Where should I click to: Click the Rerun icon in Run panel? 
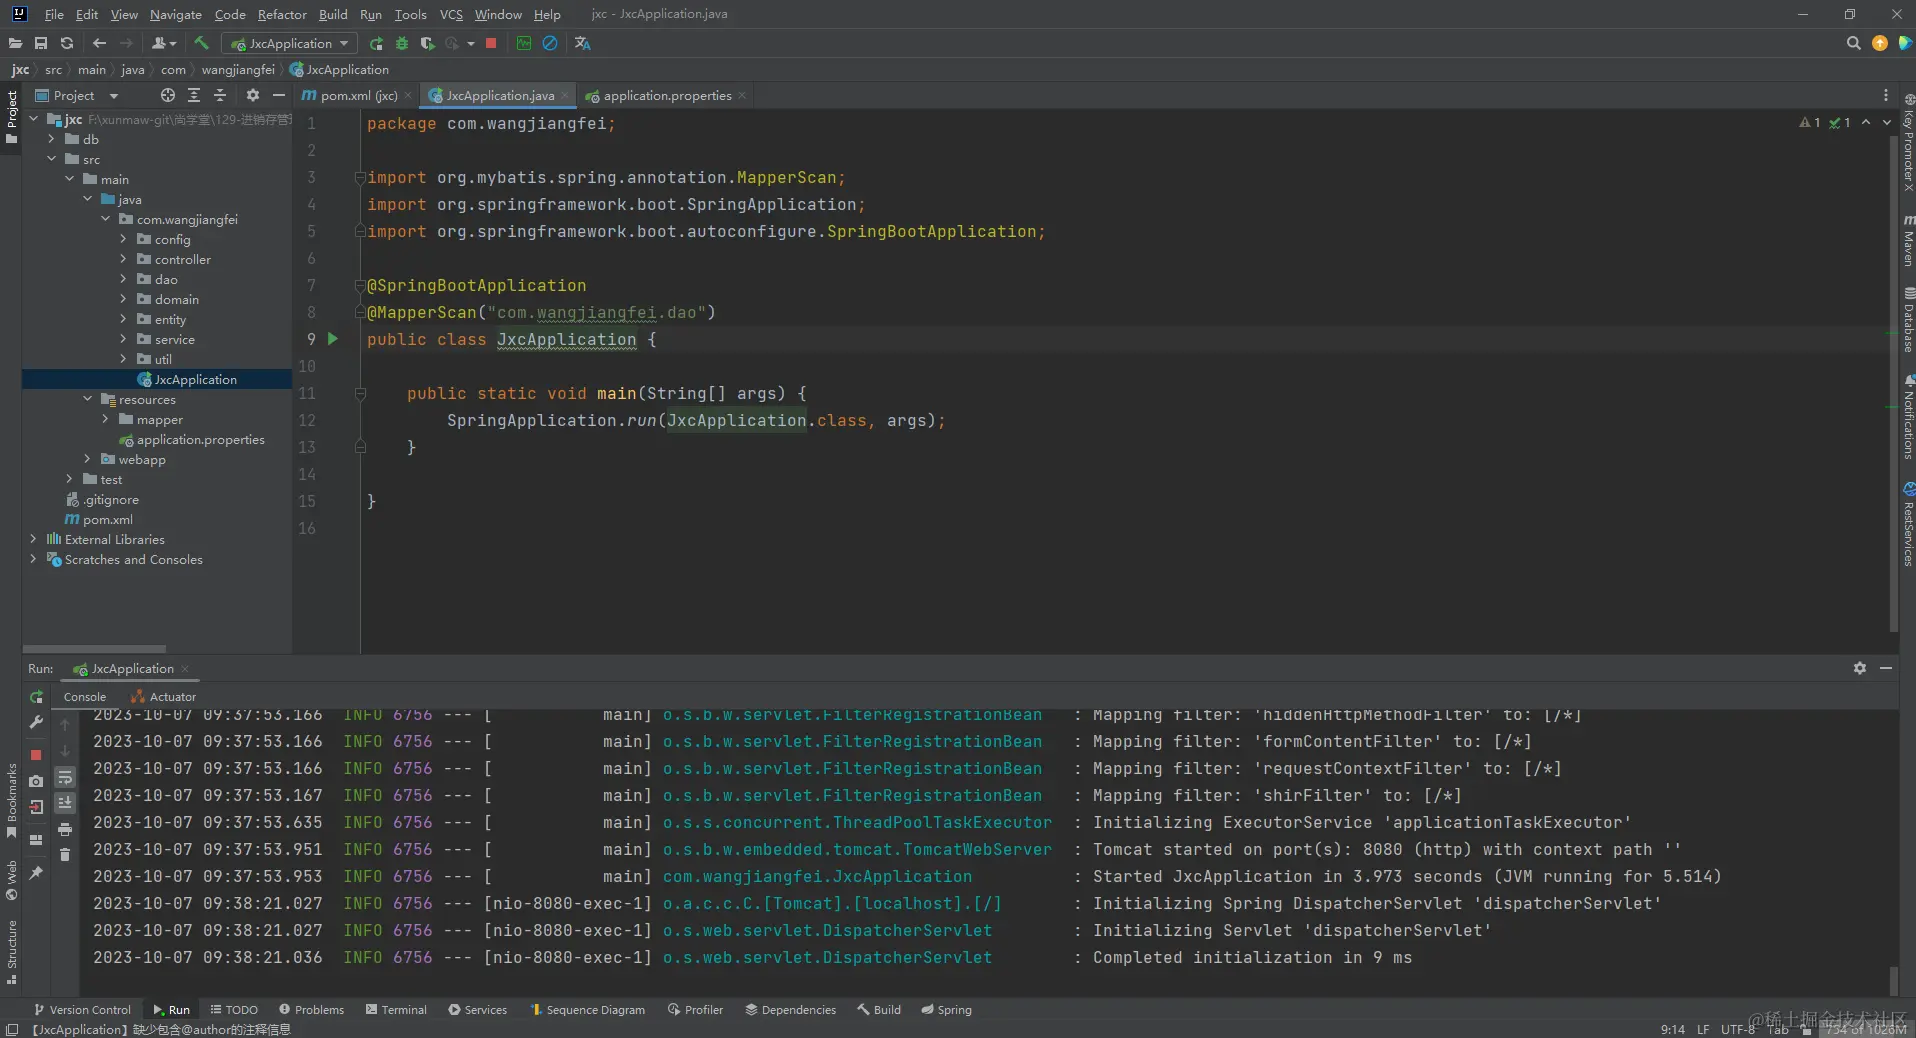tap(36, 696)
